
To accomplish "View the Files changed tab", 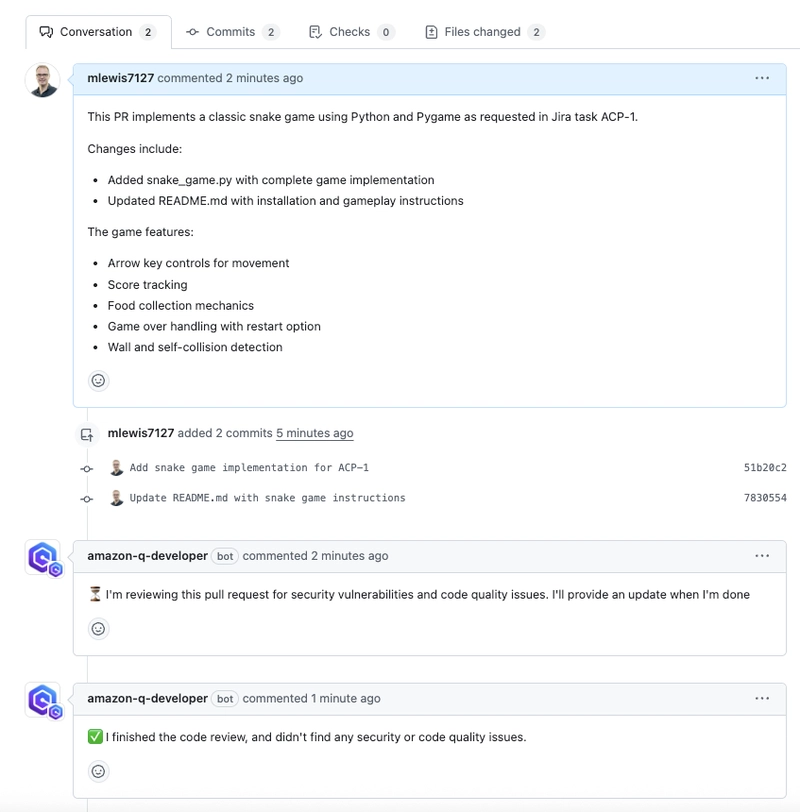I will pos(485,32).
